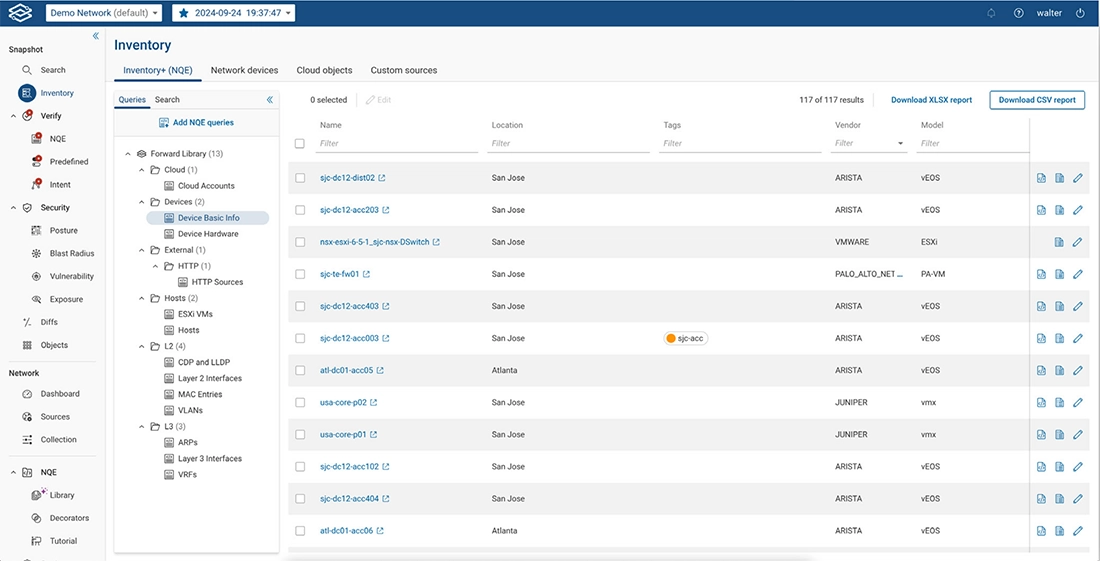This screenshot has height=561, width=1100.
Task: Click the Tags filter field
Action: 742,143
